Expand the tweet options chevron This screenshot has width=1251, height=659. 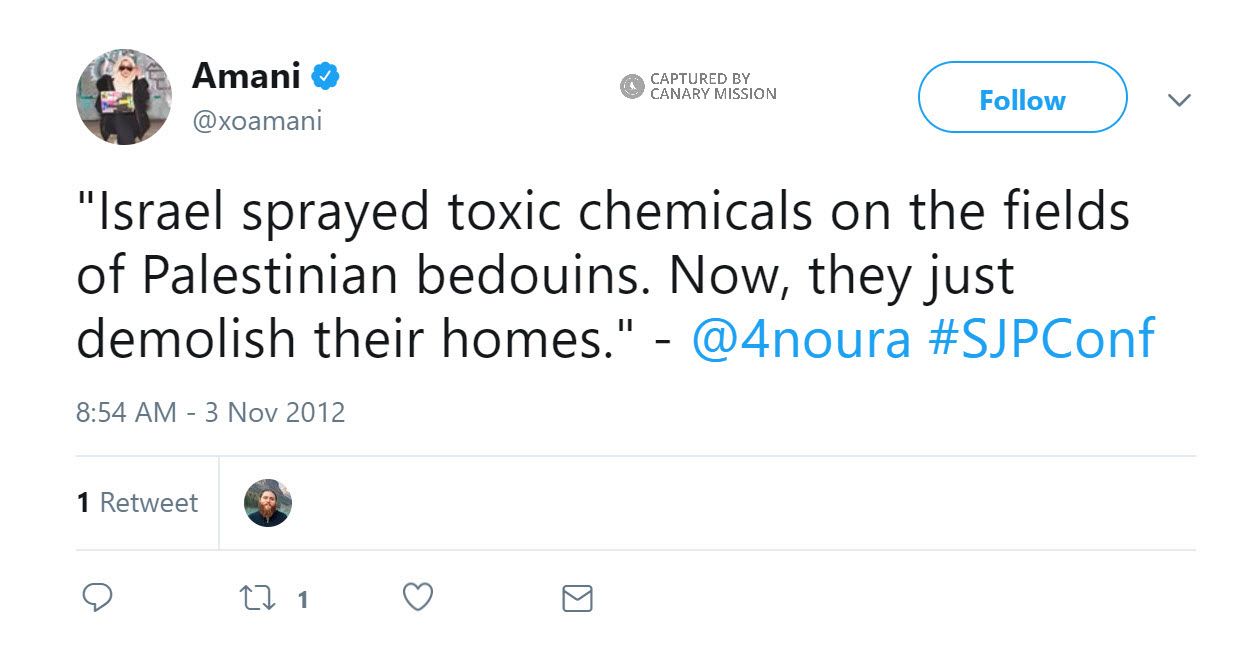pos(1180,100)
